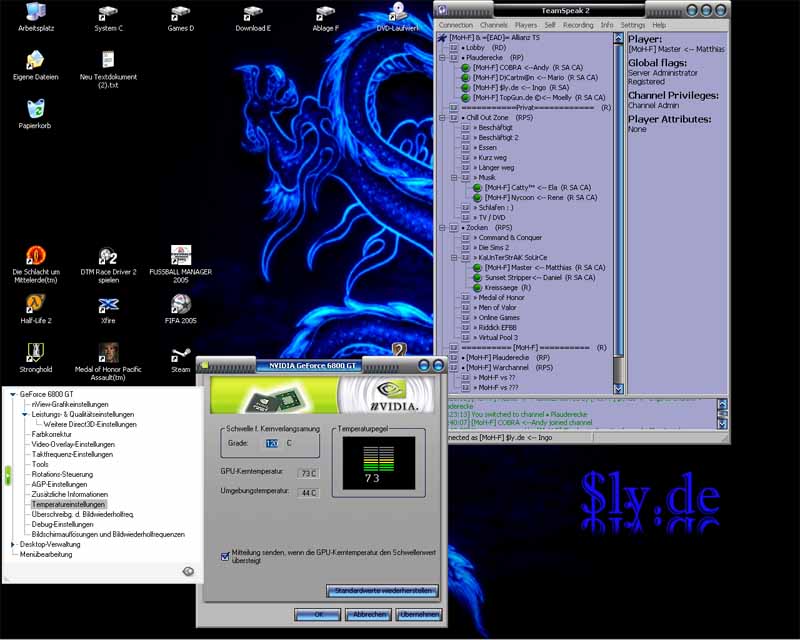
Task: Open the Ablage F drive shortcut
Action: click(326, 18)
